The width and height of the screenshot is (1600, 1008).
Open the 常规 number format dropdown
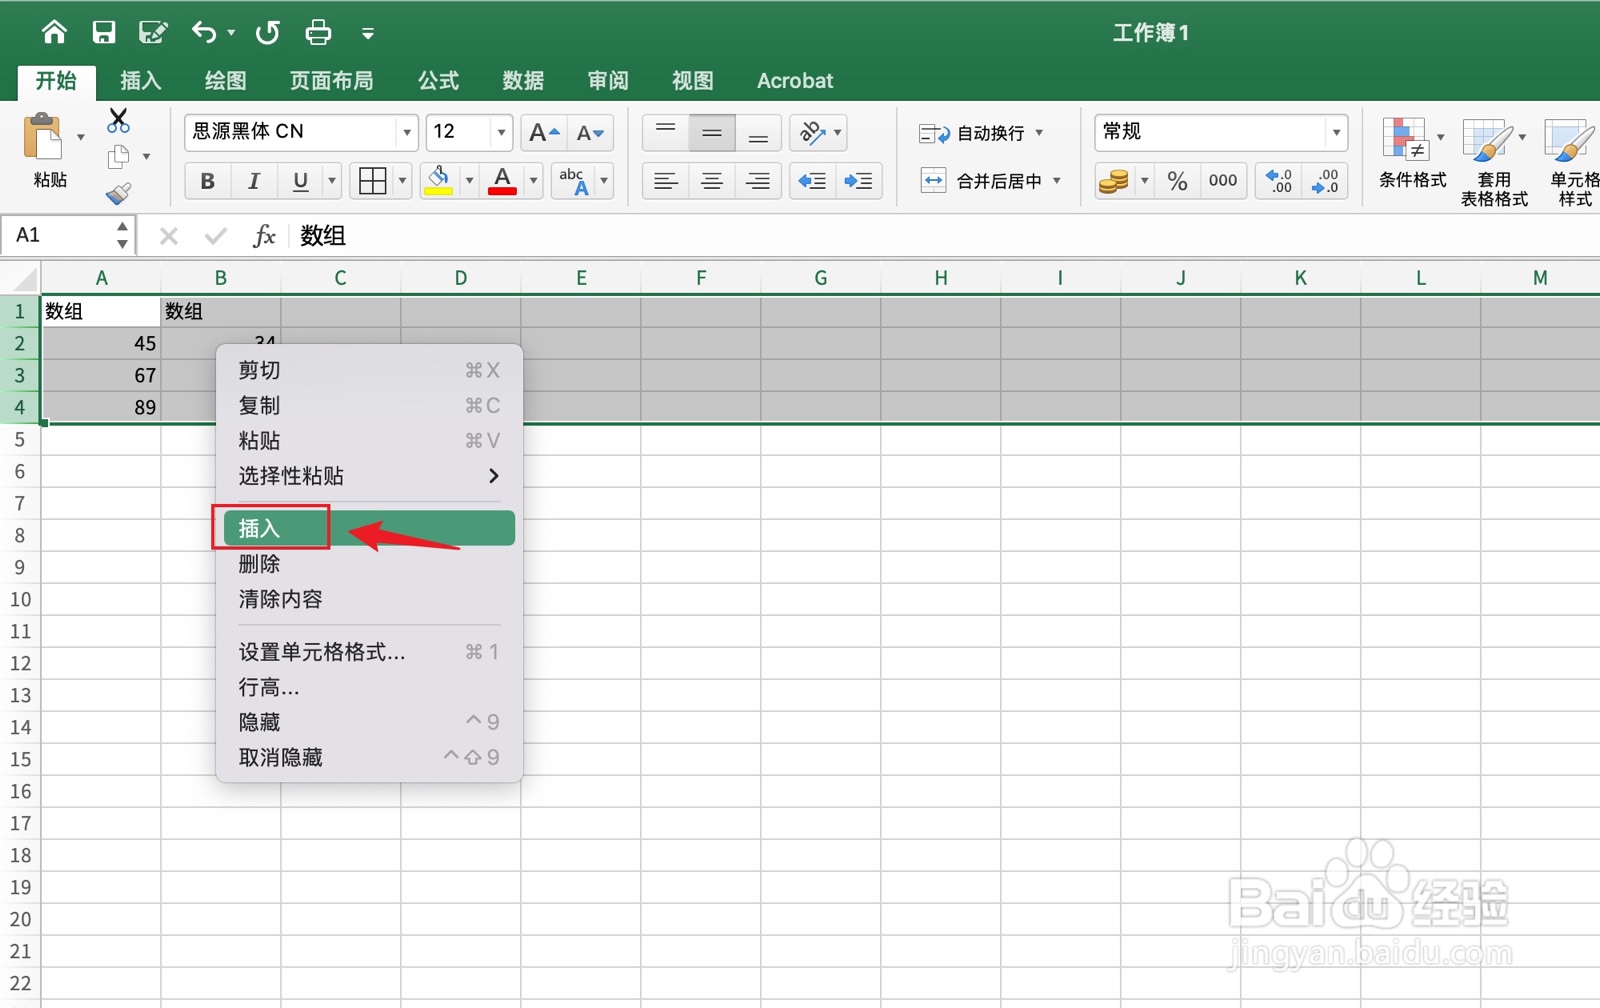[x=1338, y=132]
